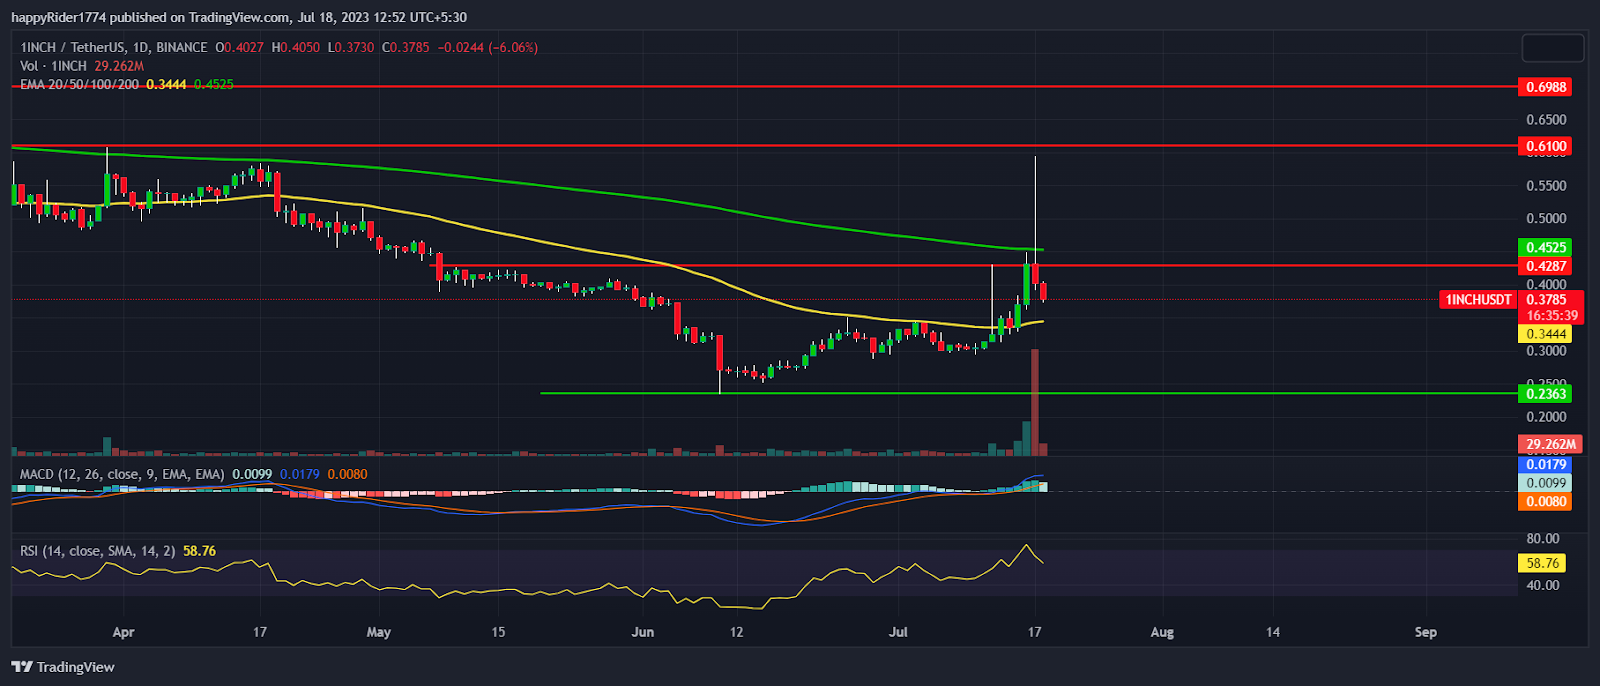Screen dimensions: 1600x686
Task: Click the 29.262M value in the Vol legend
Action: 119,66
